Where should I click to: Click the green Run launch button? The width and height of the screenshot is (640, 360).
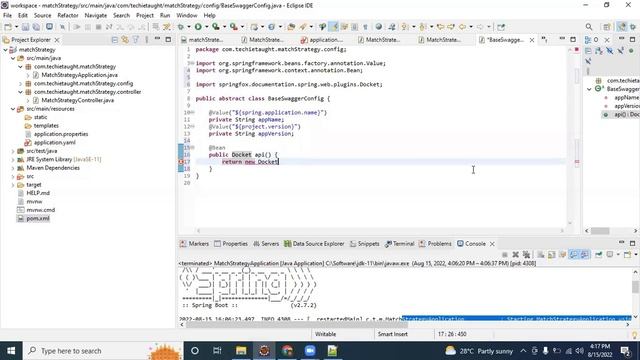198,27
